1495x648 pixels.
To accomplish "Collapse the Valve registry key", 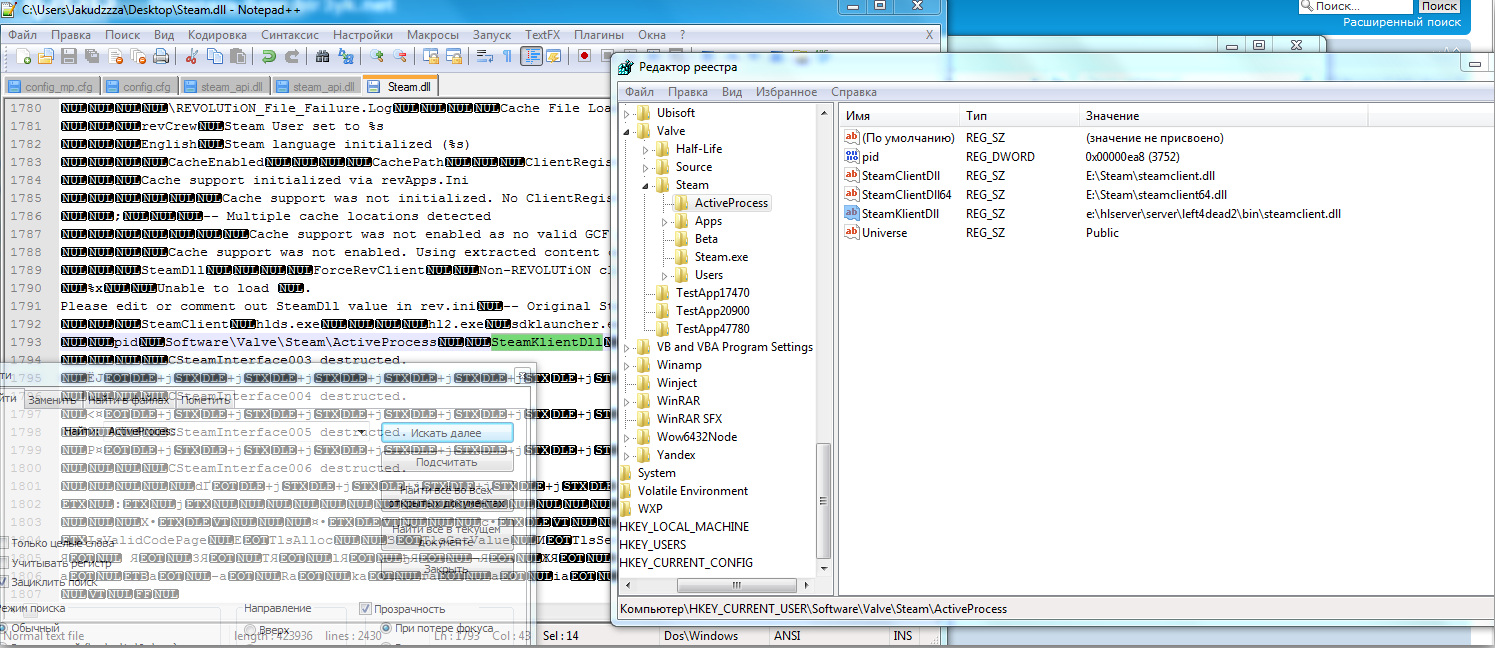I will point(626,131).
